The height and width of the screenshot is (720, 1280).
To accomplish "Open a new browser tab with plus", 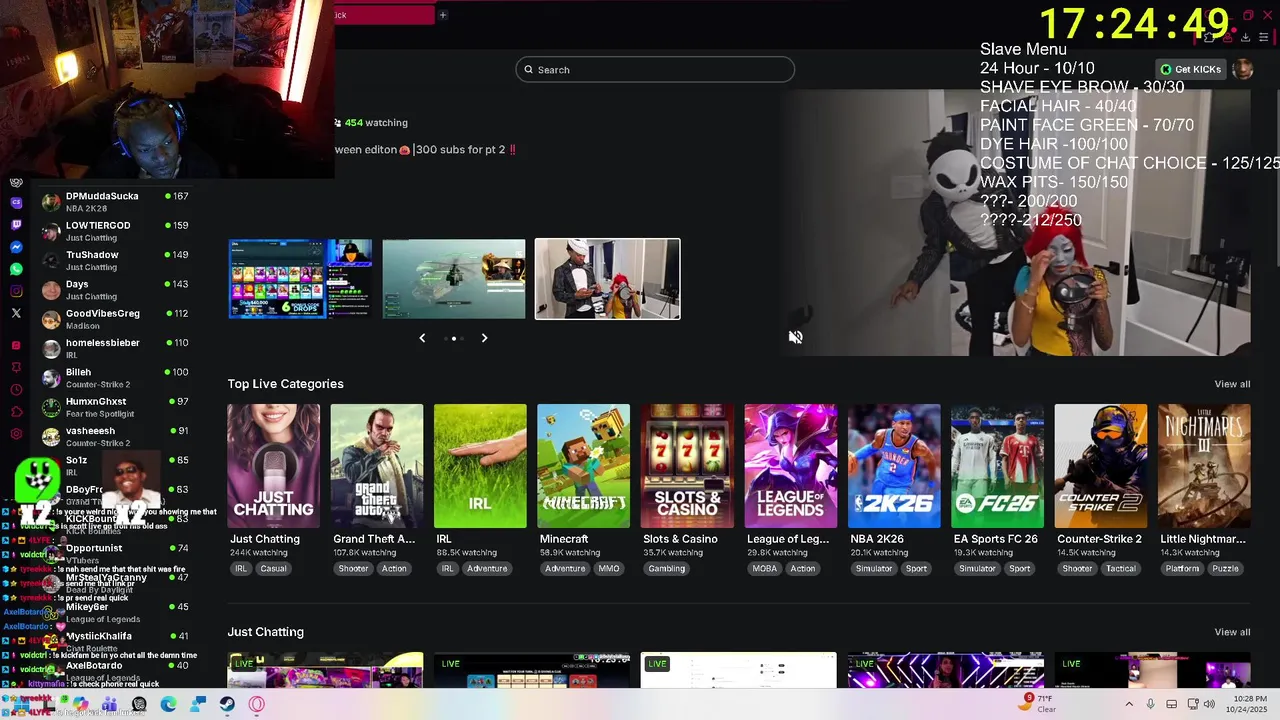I will coord(442,15).
